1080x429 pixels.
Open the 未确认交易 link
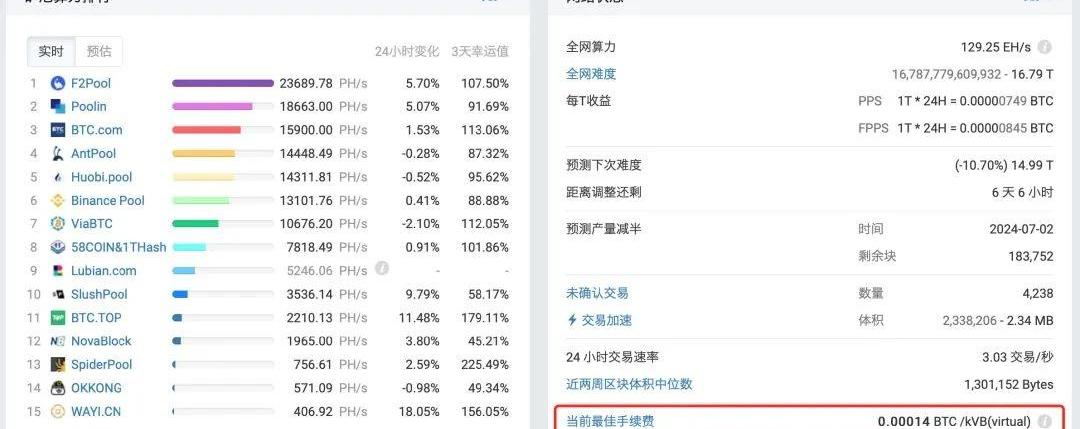[x=597, y=293]
